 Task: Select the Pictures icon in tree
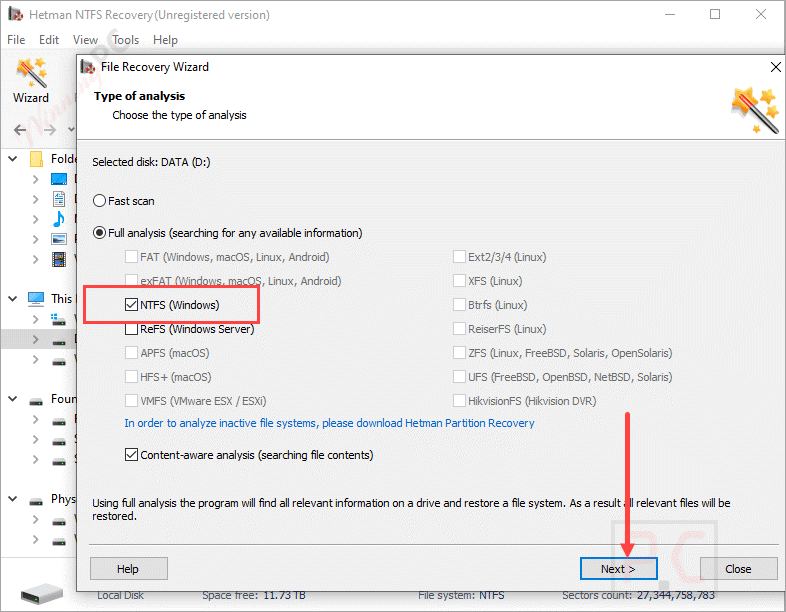pos(59,239)
